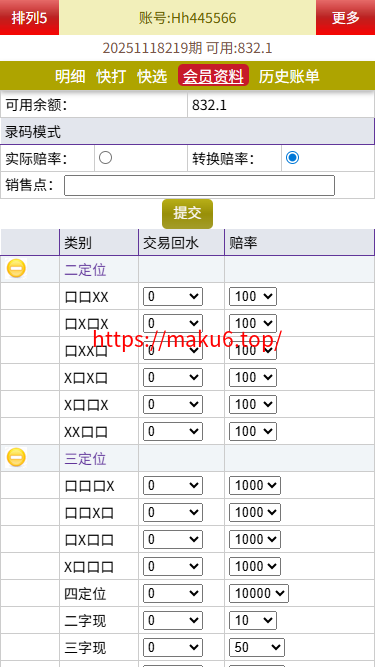The height and width of the screenshot is (667, 375).
Task: Open 交易回水 dropdown for 口口X口
Action: click(x=173, y=513)
